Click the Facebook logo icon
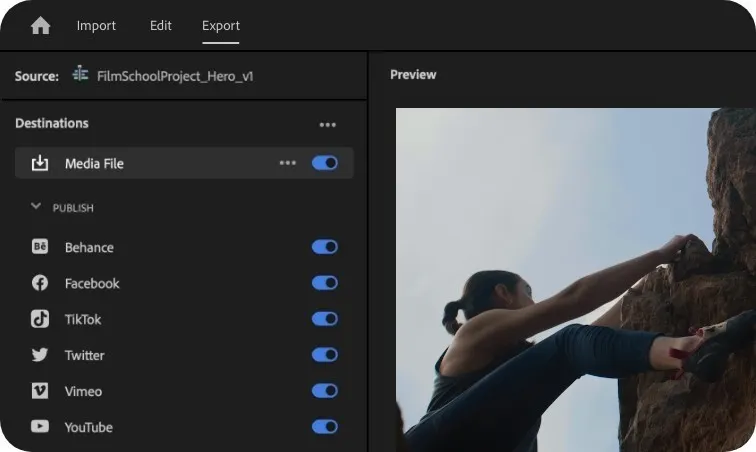The height and width of the screenshot is (452, 756). coord(40,283)
